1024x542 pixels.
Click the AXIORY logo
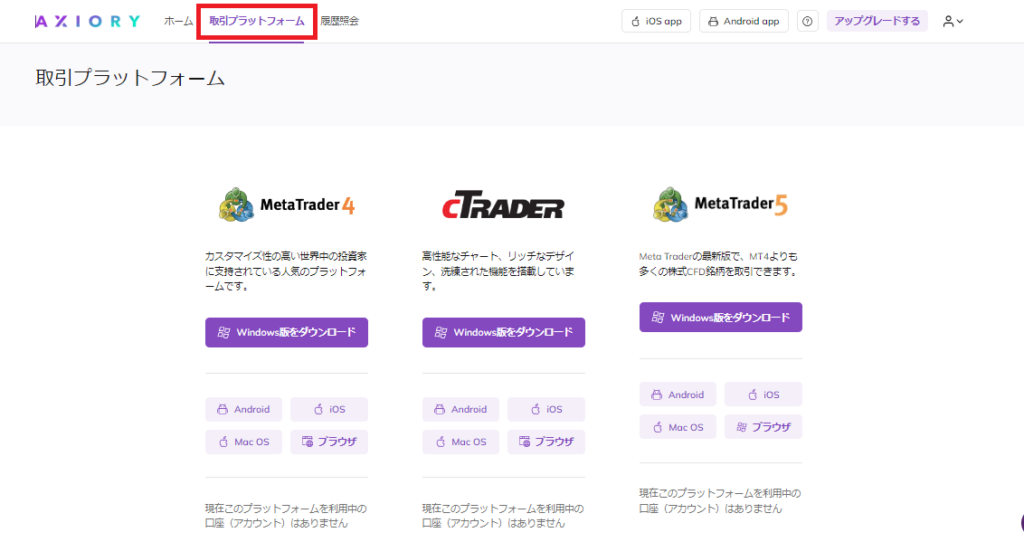(88, 21)
